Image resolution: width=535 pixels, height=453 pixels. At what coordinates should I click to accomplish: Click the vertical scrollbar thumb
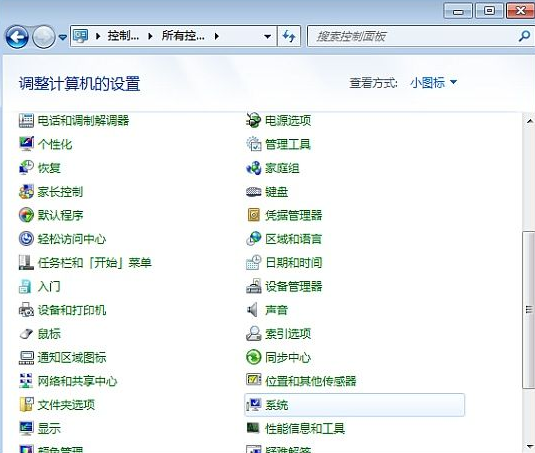529,309
